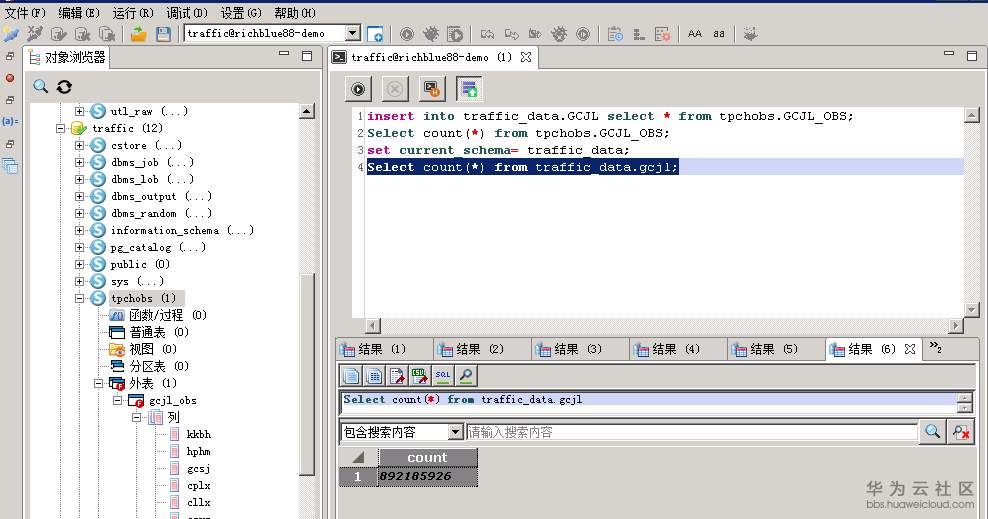Click the search icon in object browser
988x519 pixels.
tap(41, 87)
